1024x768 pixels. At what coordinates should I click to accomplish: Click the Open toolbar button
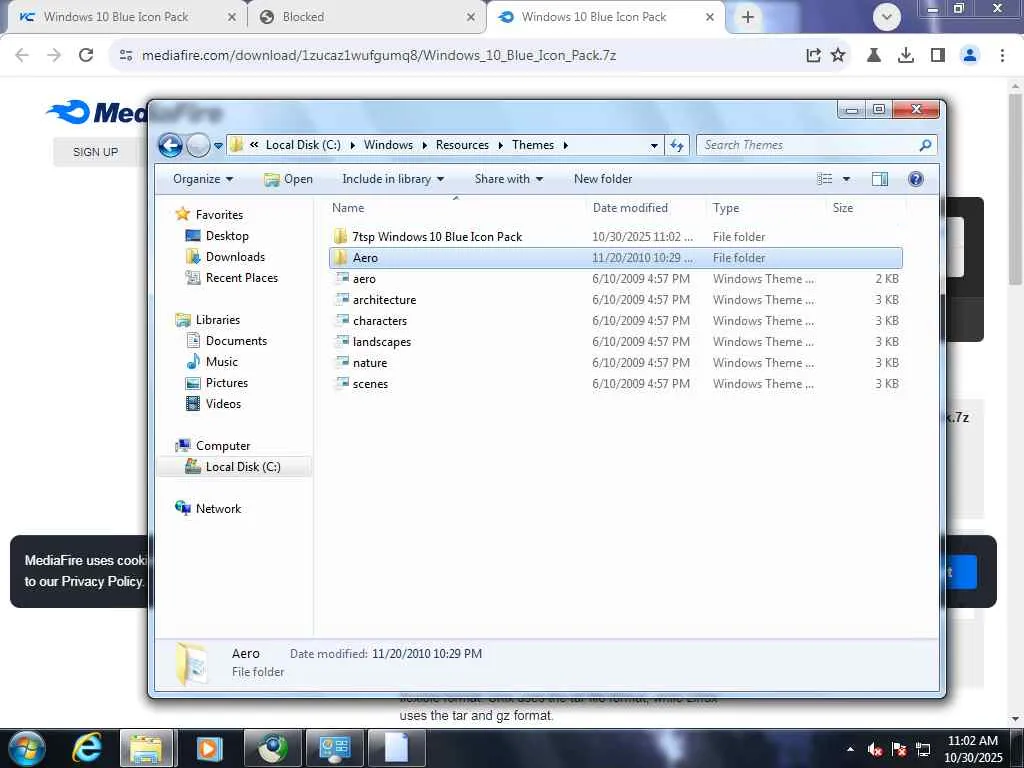coord(289,179)
